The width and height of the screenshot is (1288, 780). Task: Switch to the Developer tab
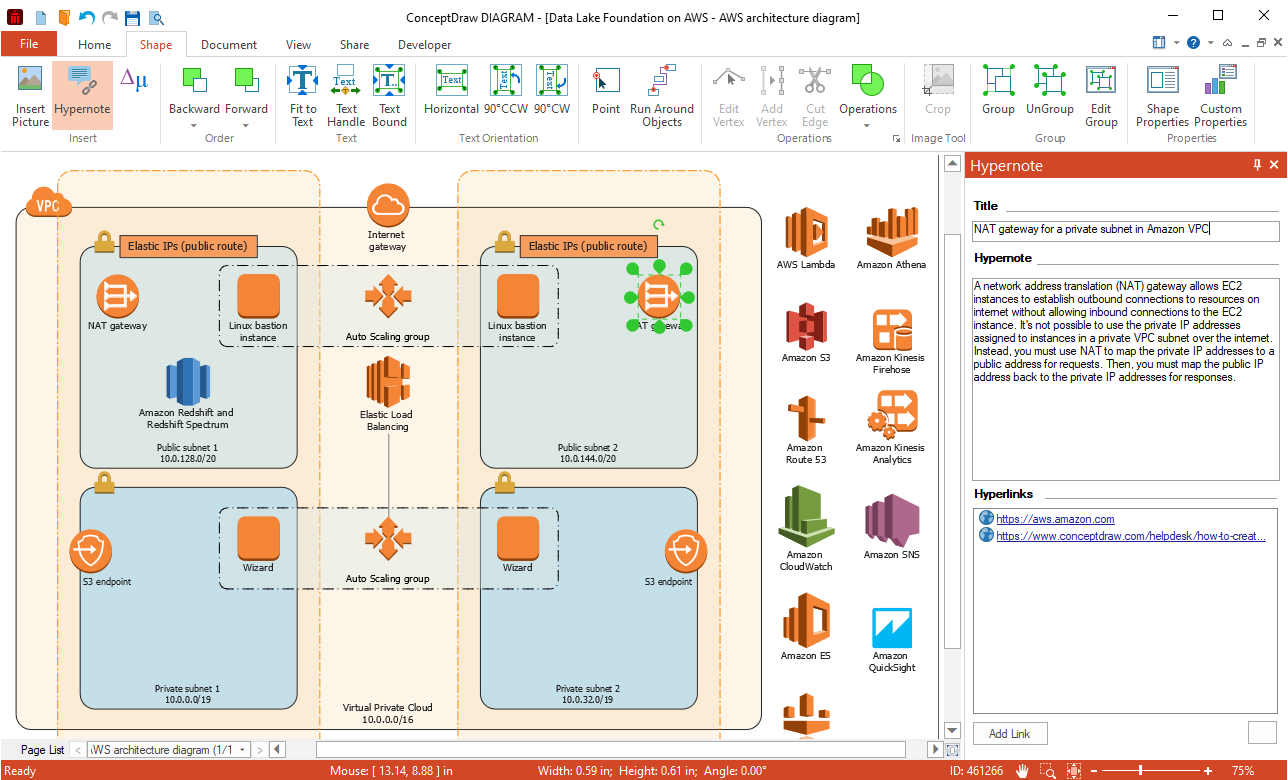424,44
